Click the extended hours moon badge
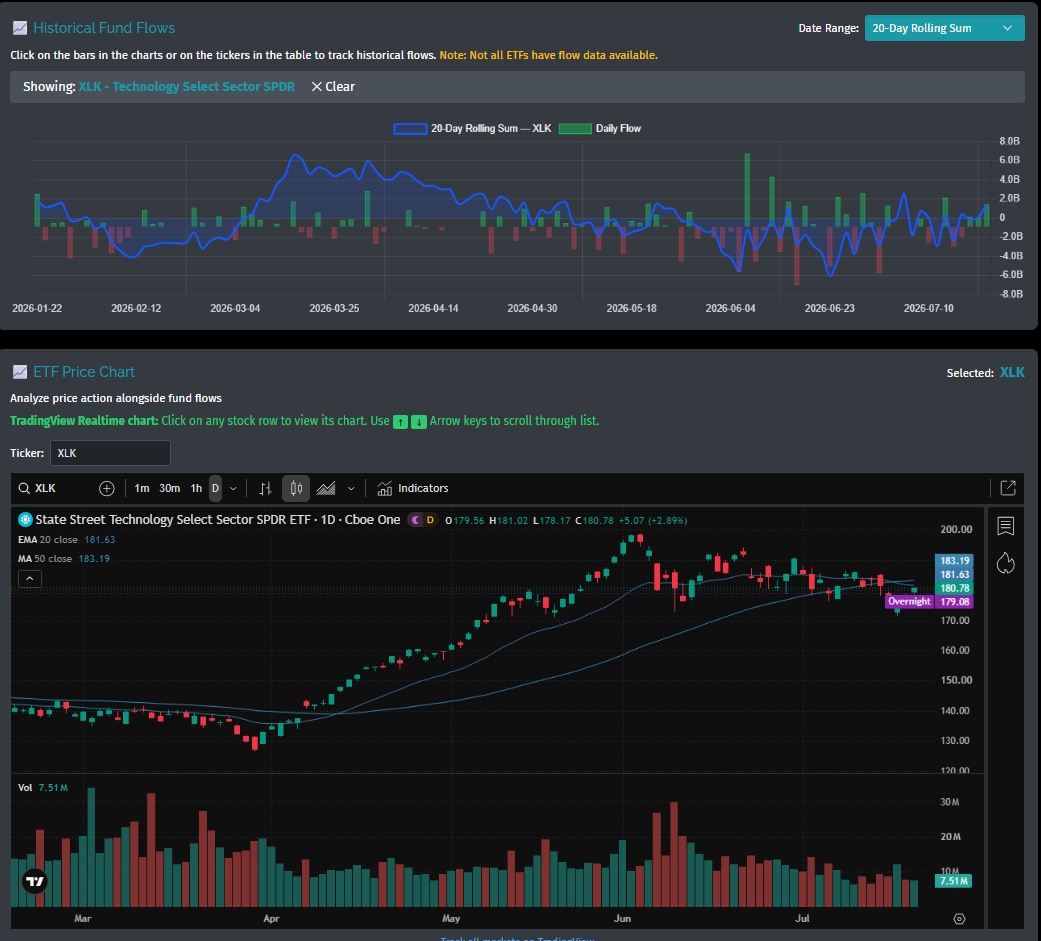Image resolution: width=1041 pixels, height=941 pixels. (416, 520)
